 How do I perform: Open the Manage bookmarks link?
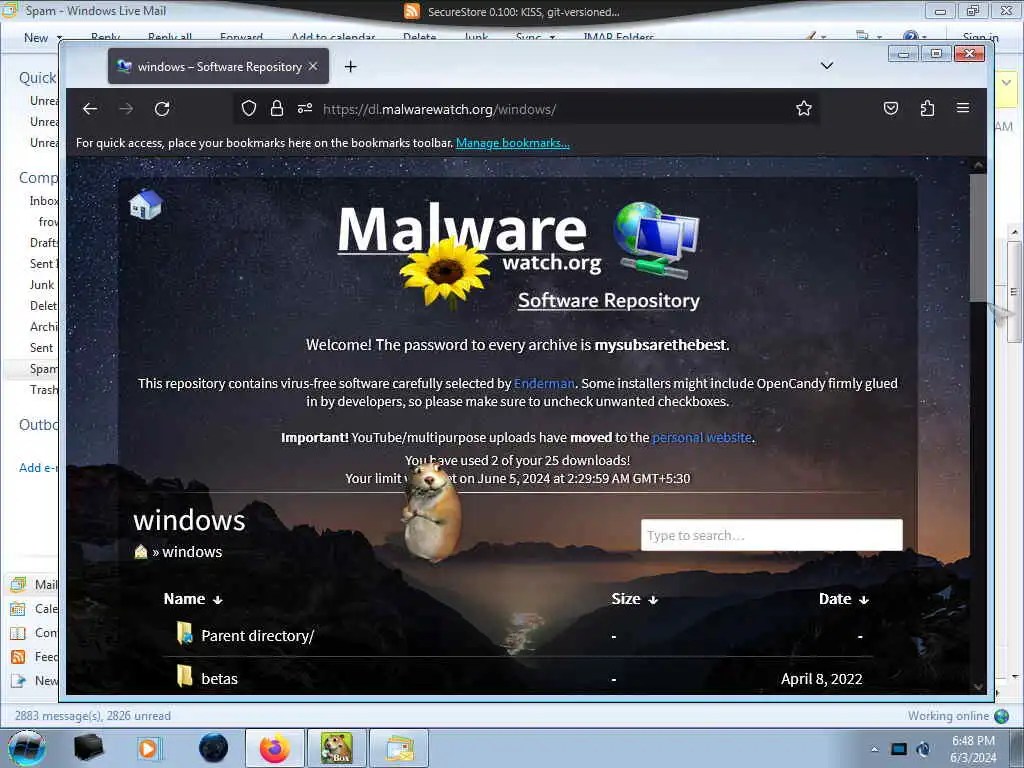tap(513, 143)
